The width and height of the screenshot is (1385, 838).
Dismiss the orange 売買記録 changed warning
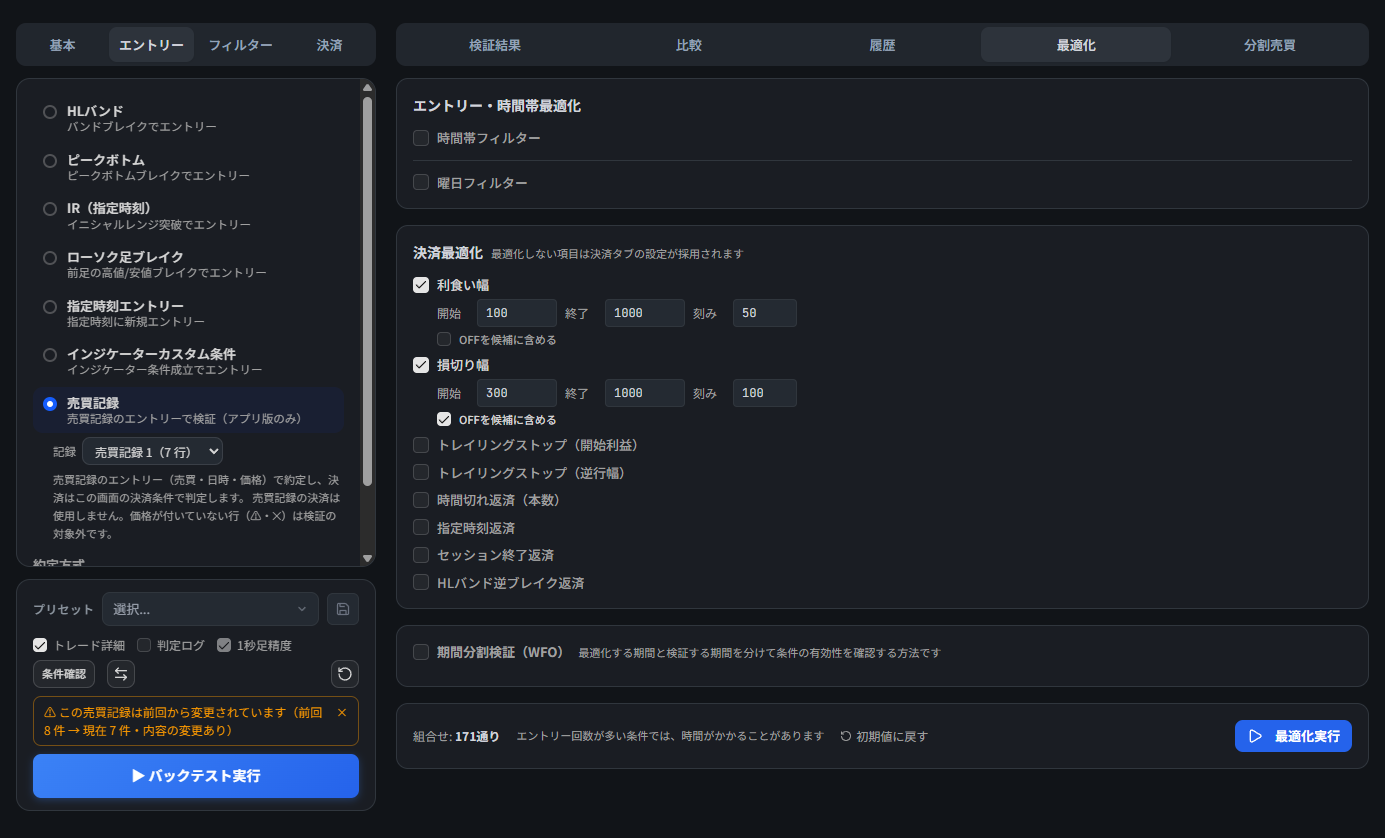342,713
